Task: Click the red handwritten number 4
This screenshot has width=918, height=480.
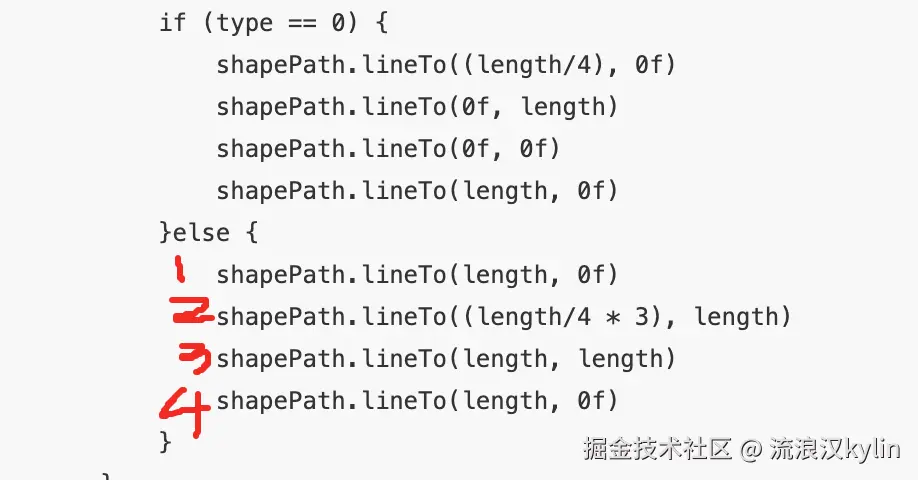Action: click(185, 413)
